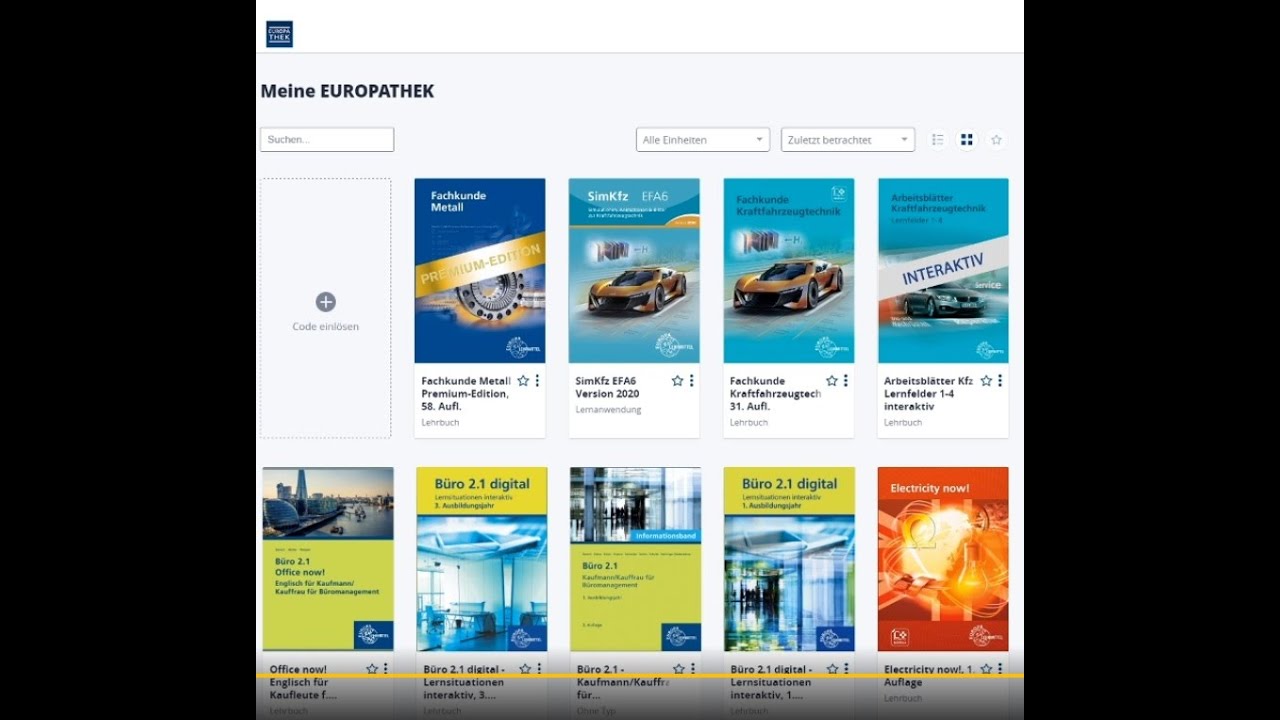Screen dimensions: 1280x720
Task: Focus the 'Suchen...' search field
Action: 327,140
